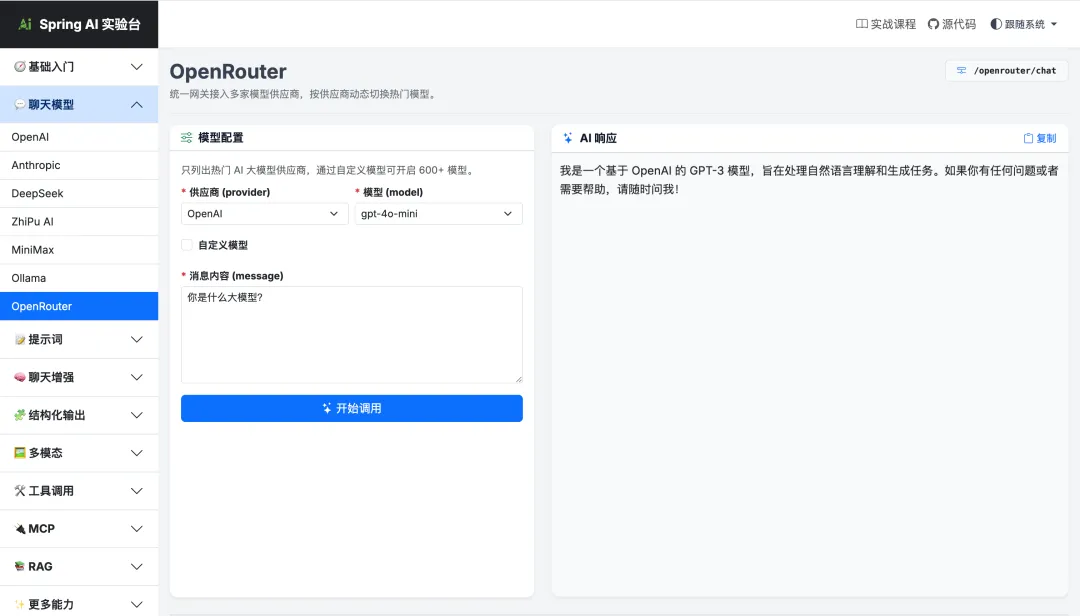Open the 源代码 link
Image resolution: width=1080 pixels, height=616 pixels.
coord(952,24)
